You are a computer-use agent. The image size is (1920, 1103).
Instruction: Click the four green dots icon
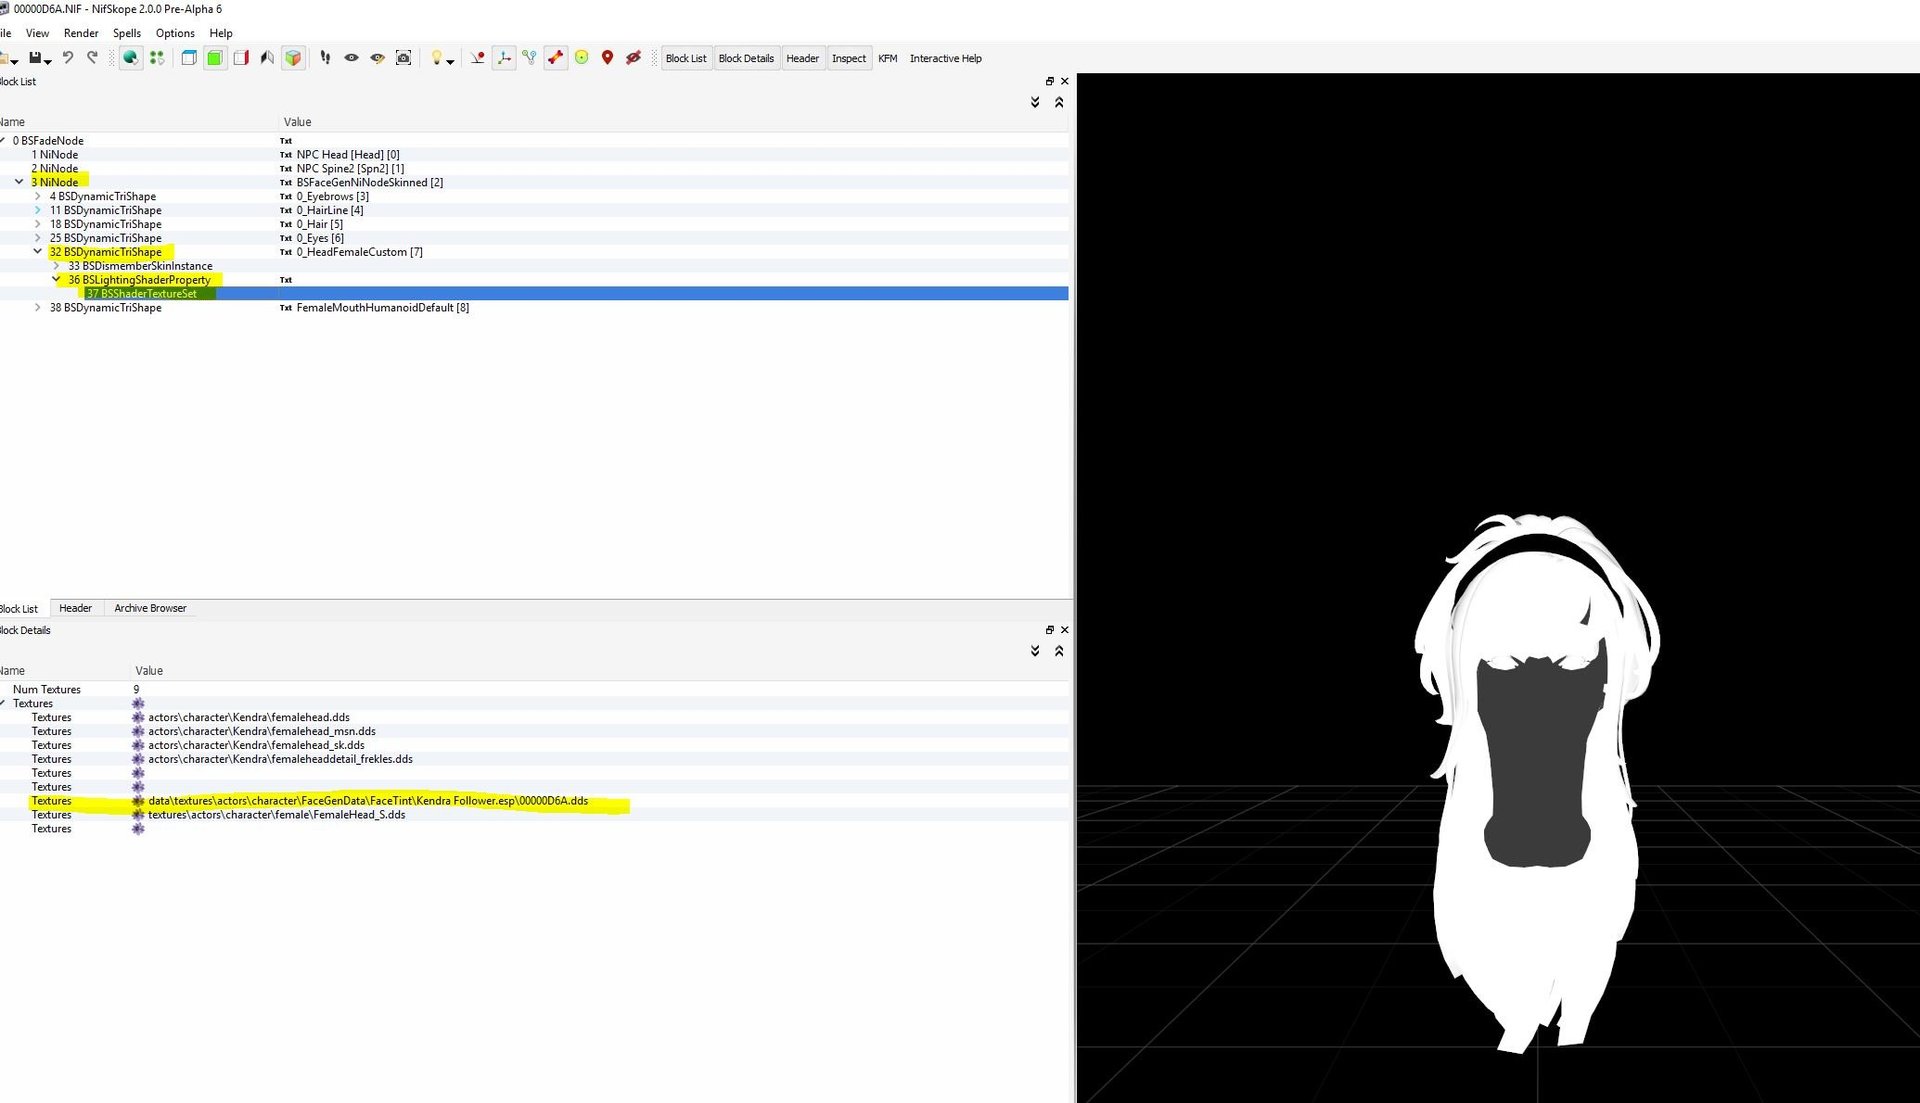point(157,58)
